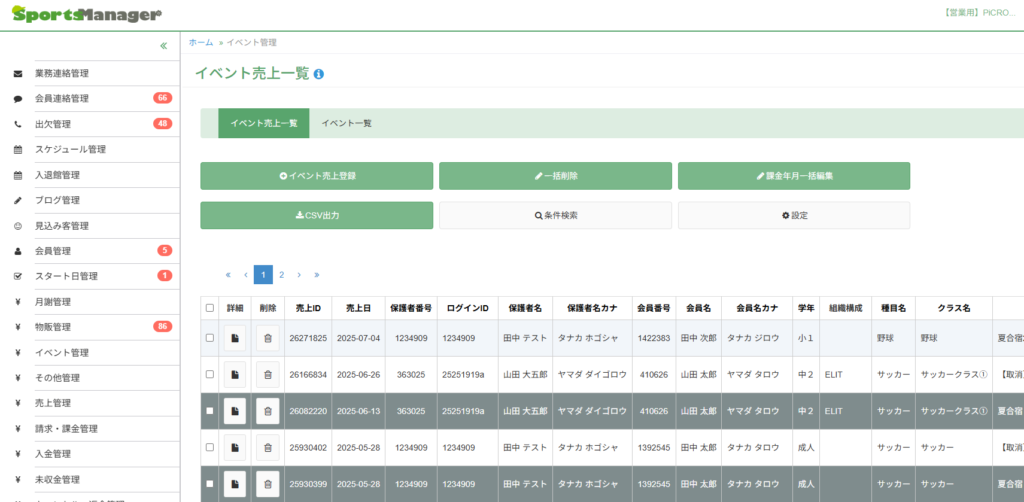Delete row 26271825 with trash icon
The image size is (1024, 502).
tap(268, 338)
